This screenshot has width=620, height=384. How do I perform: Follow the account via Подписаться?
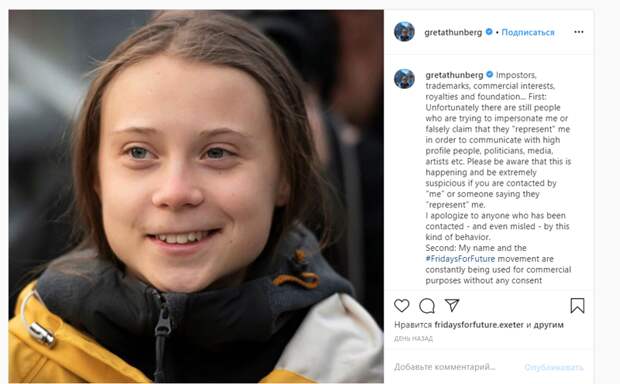point(528,32)
